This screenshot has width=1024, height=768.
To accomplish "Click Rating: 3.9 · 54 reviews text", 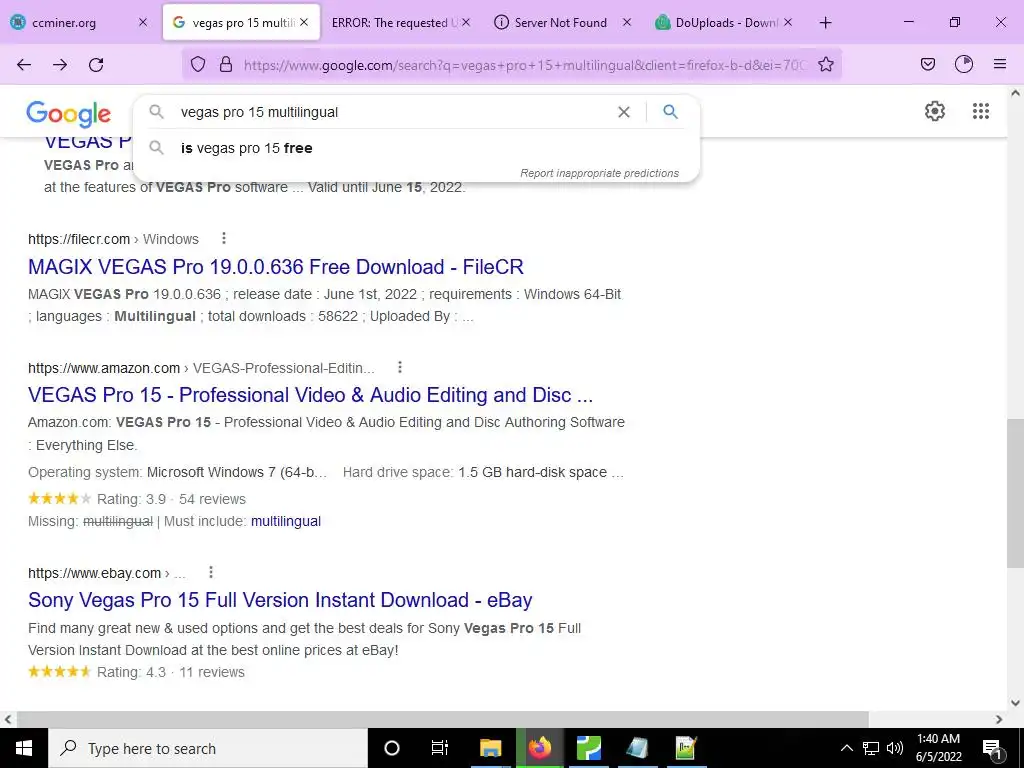I will click(171, 499).
